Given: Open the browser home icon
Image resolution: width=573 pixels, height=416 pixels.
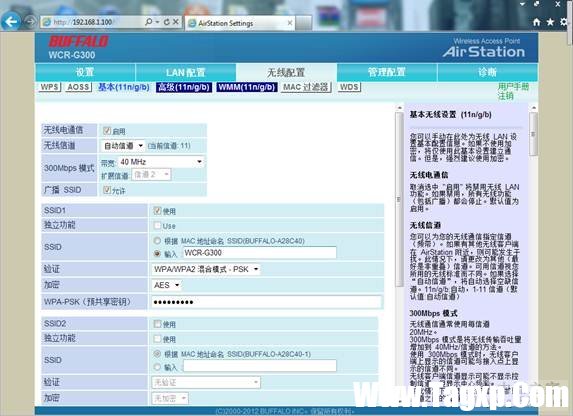Looking at the screenshot, I should pos(536,22).
